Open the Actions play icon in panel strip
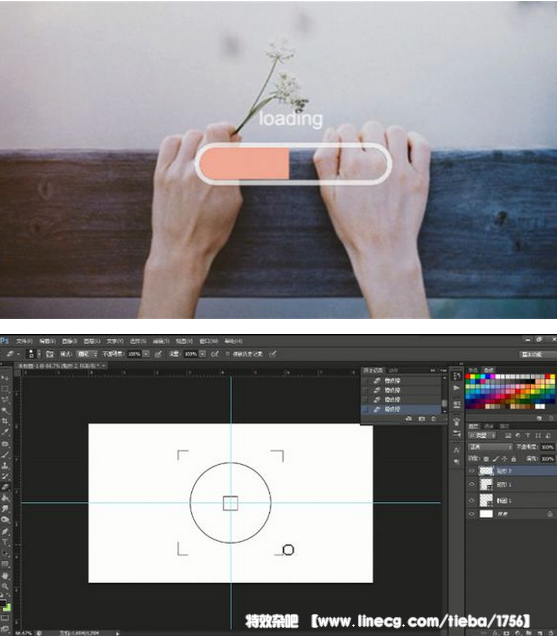 pos(456,388)
